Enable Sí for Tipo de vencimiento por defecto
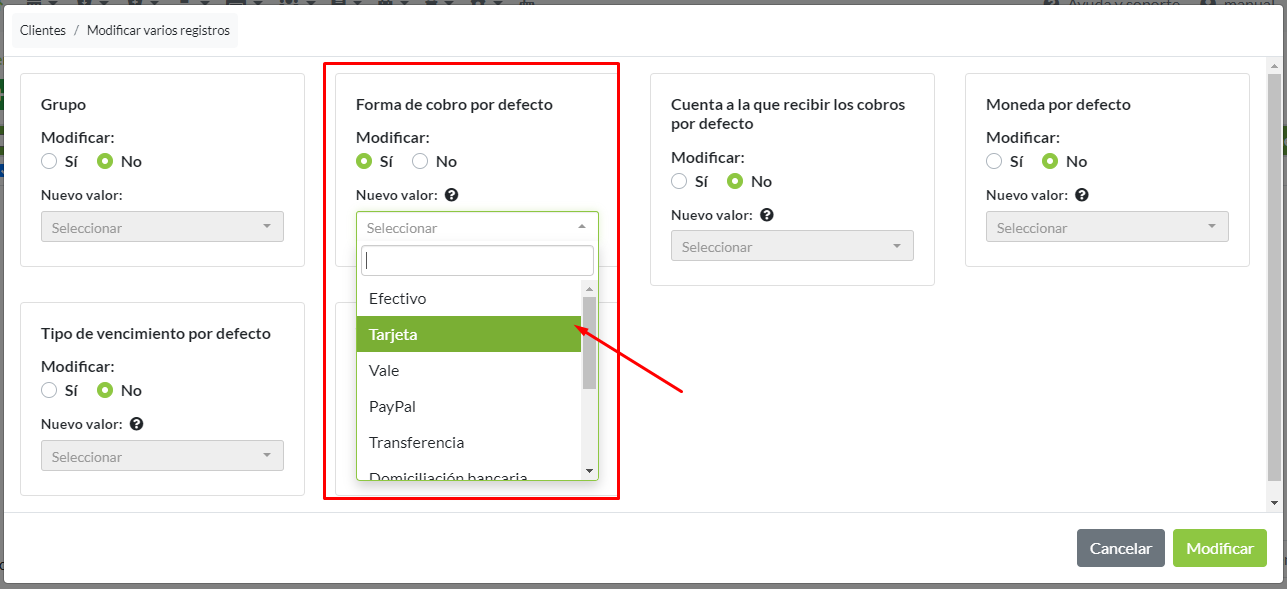The width and height of the screenshot is (1287, 589). coord(49,390)
